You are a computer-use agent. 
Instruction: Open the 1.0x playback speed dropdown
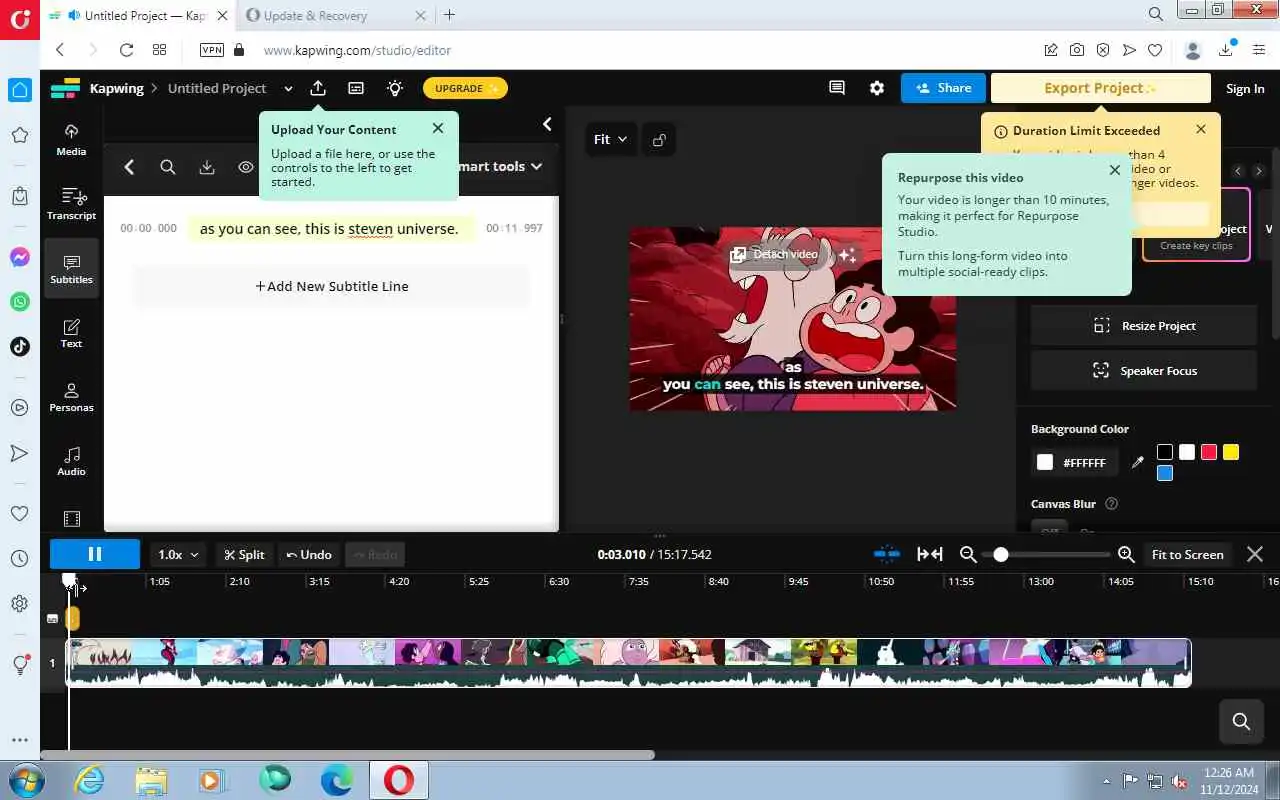(x=179, y=554)
